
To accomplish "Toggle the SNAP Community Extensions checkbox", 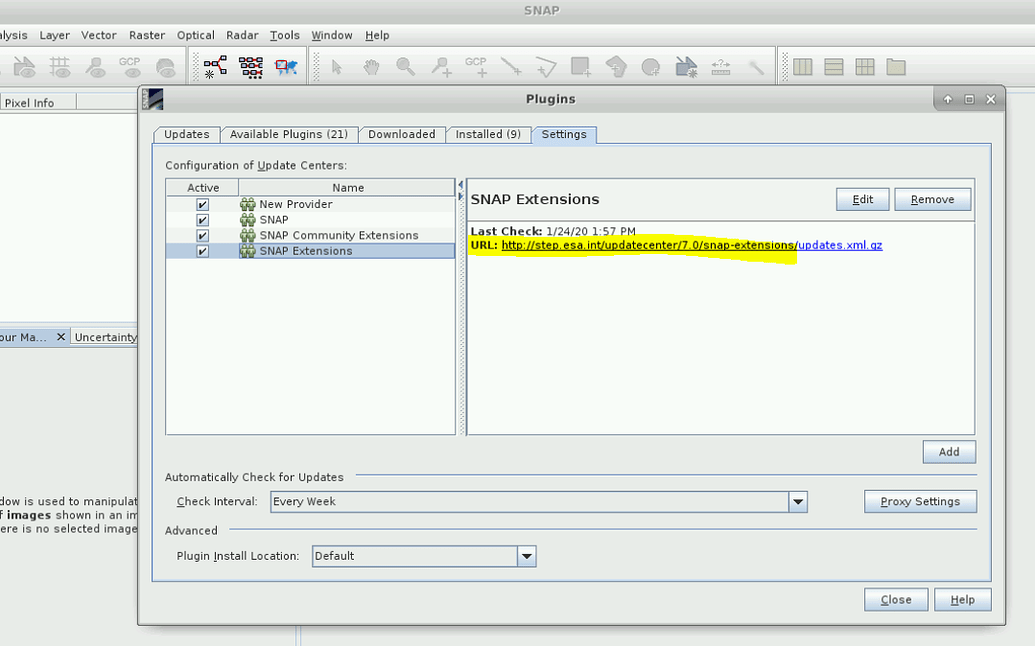I will (202, 235).
